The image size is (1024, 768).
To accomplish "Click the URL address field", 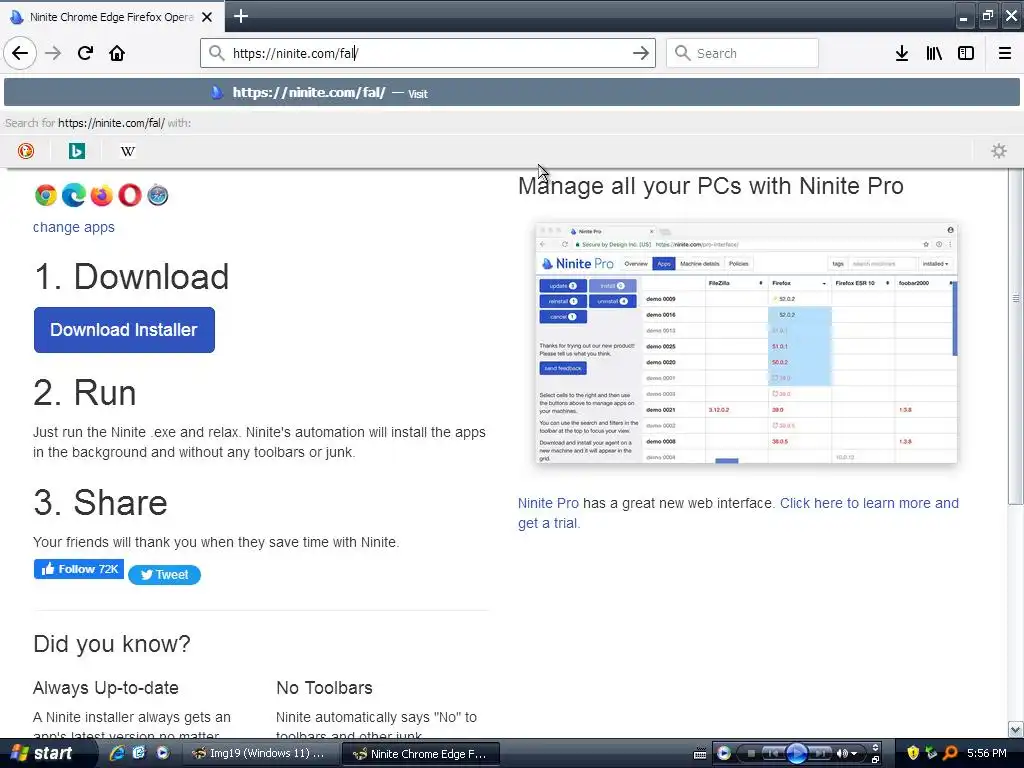I will (x=428, y=53).
